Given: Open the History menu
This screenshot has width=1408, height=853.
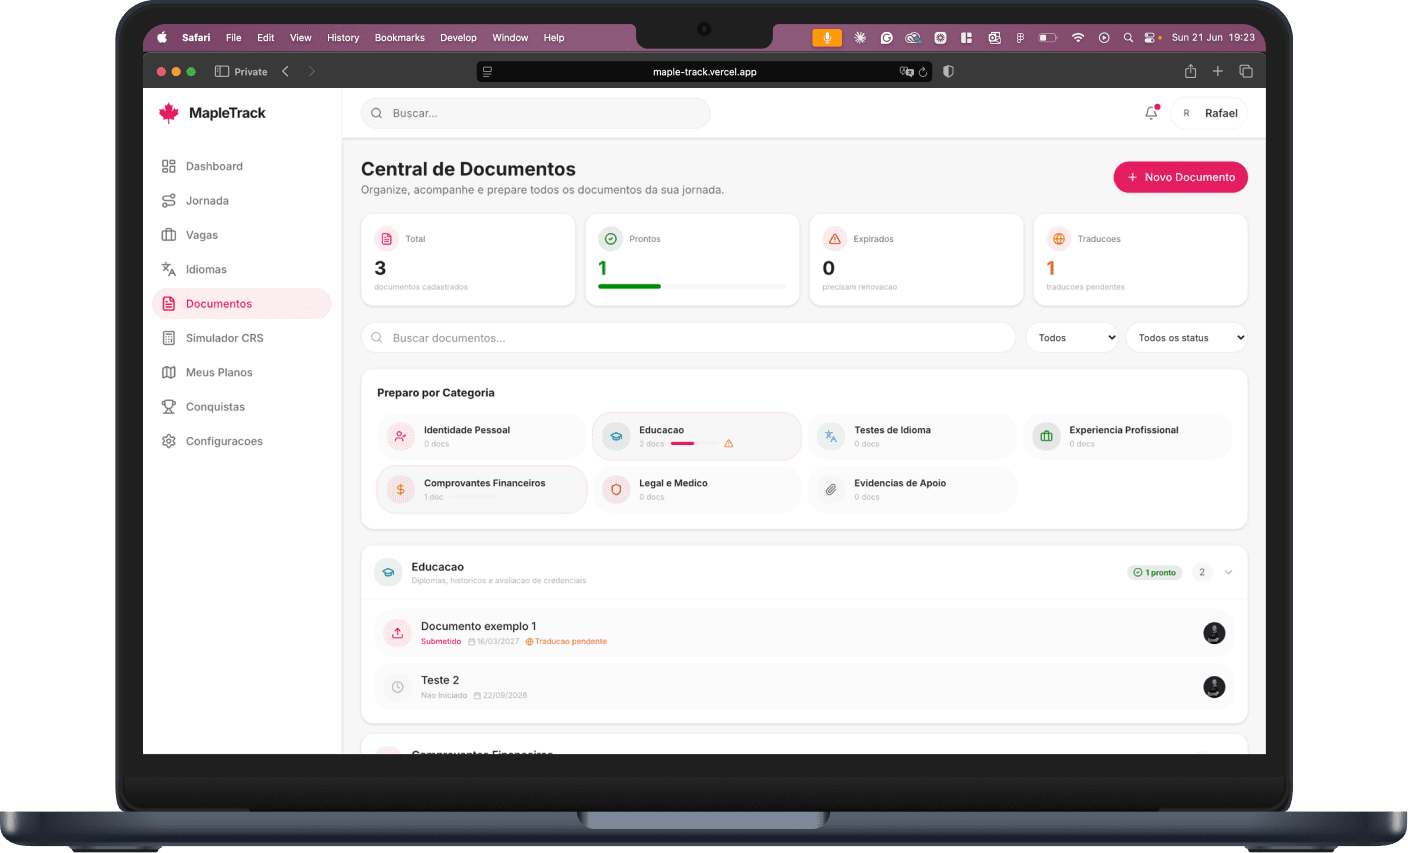Looking at the screenshot, I should (x=343, y=38).
